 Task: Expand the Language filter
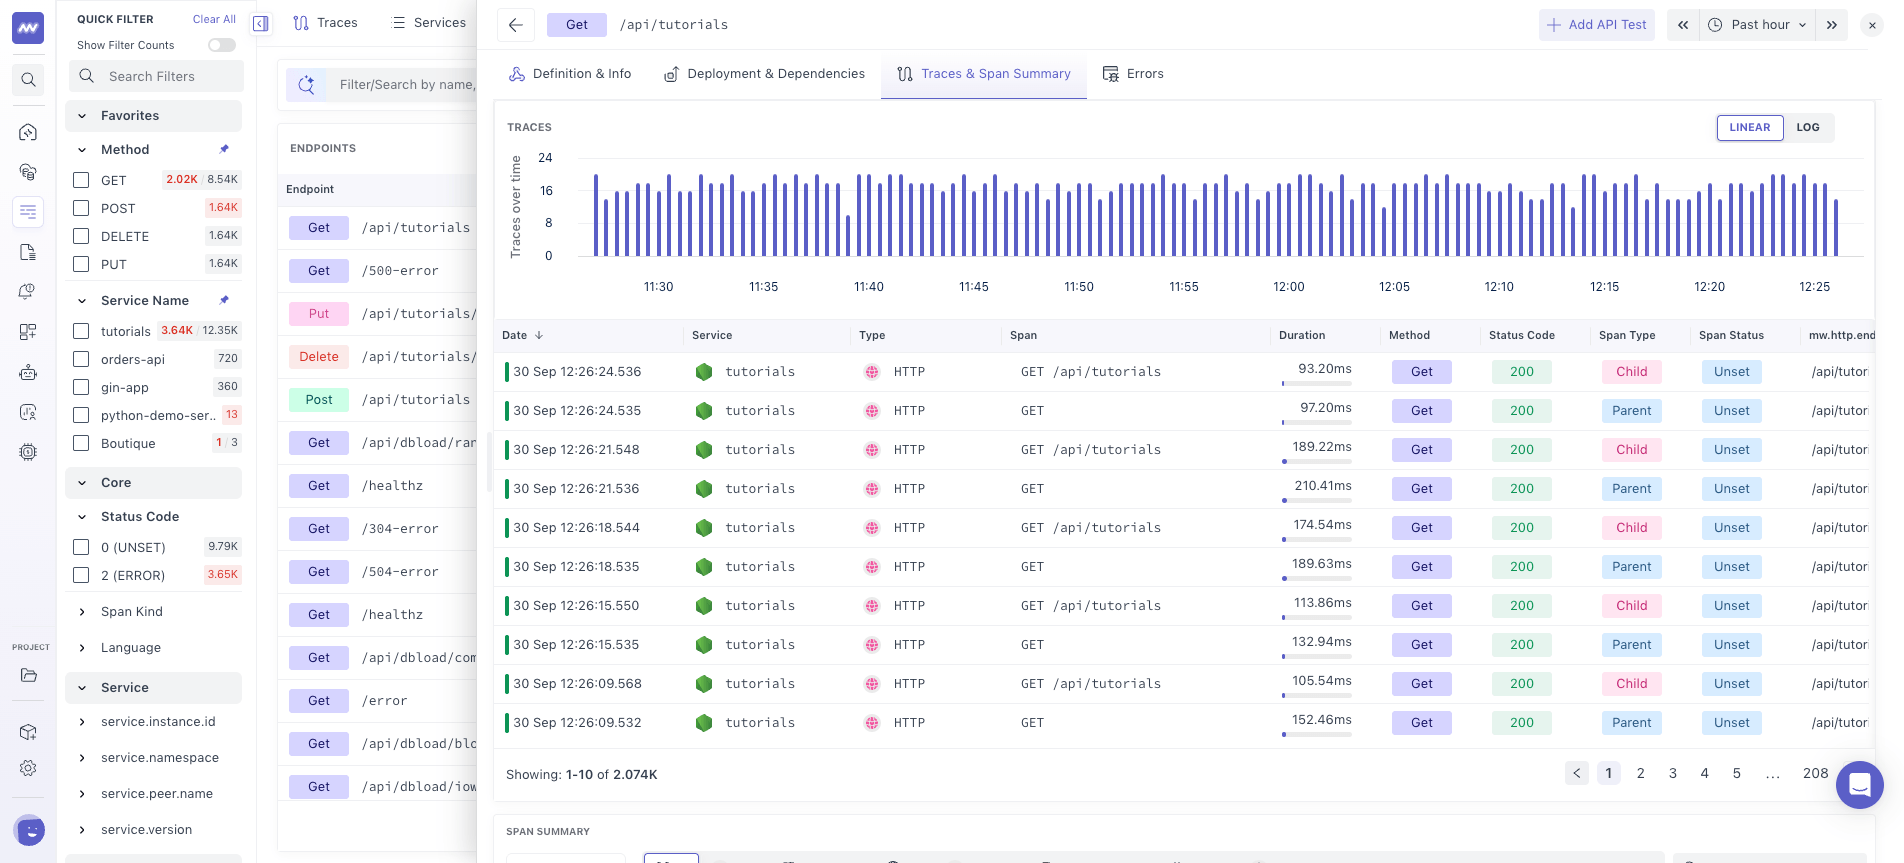point(82,648)
